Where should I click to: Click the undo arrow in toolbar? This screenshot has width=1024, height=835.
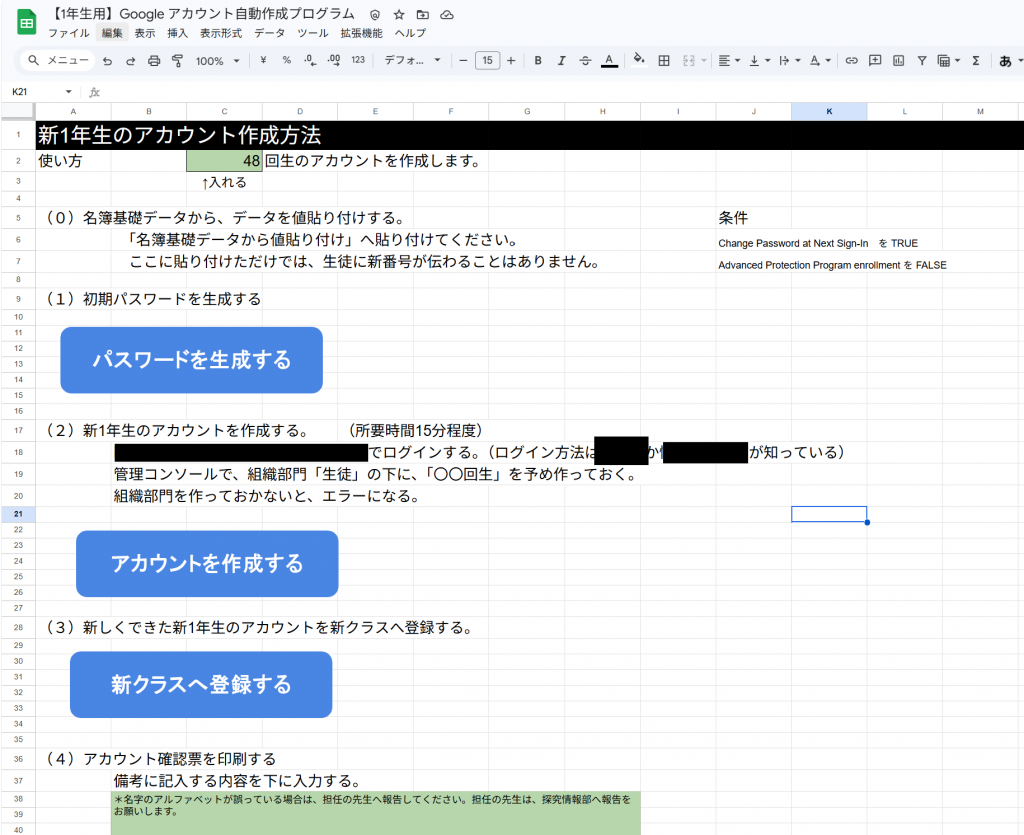tap(107, 61)
